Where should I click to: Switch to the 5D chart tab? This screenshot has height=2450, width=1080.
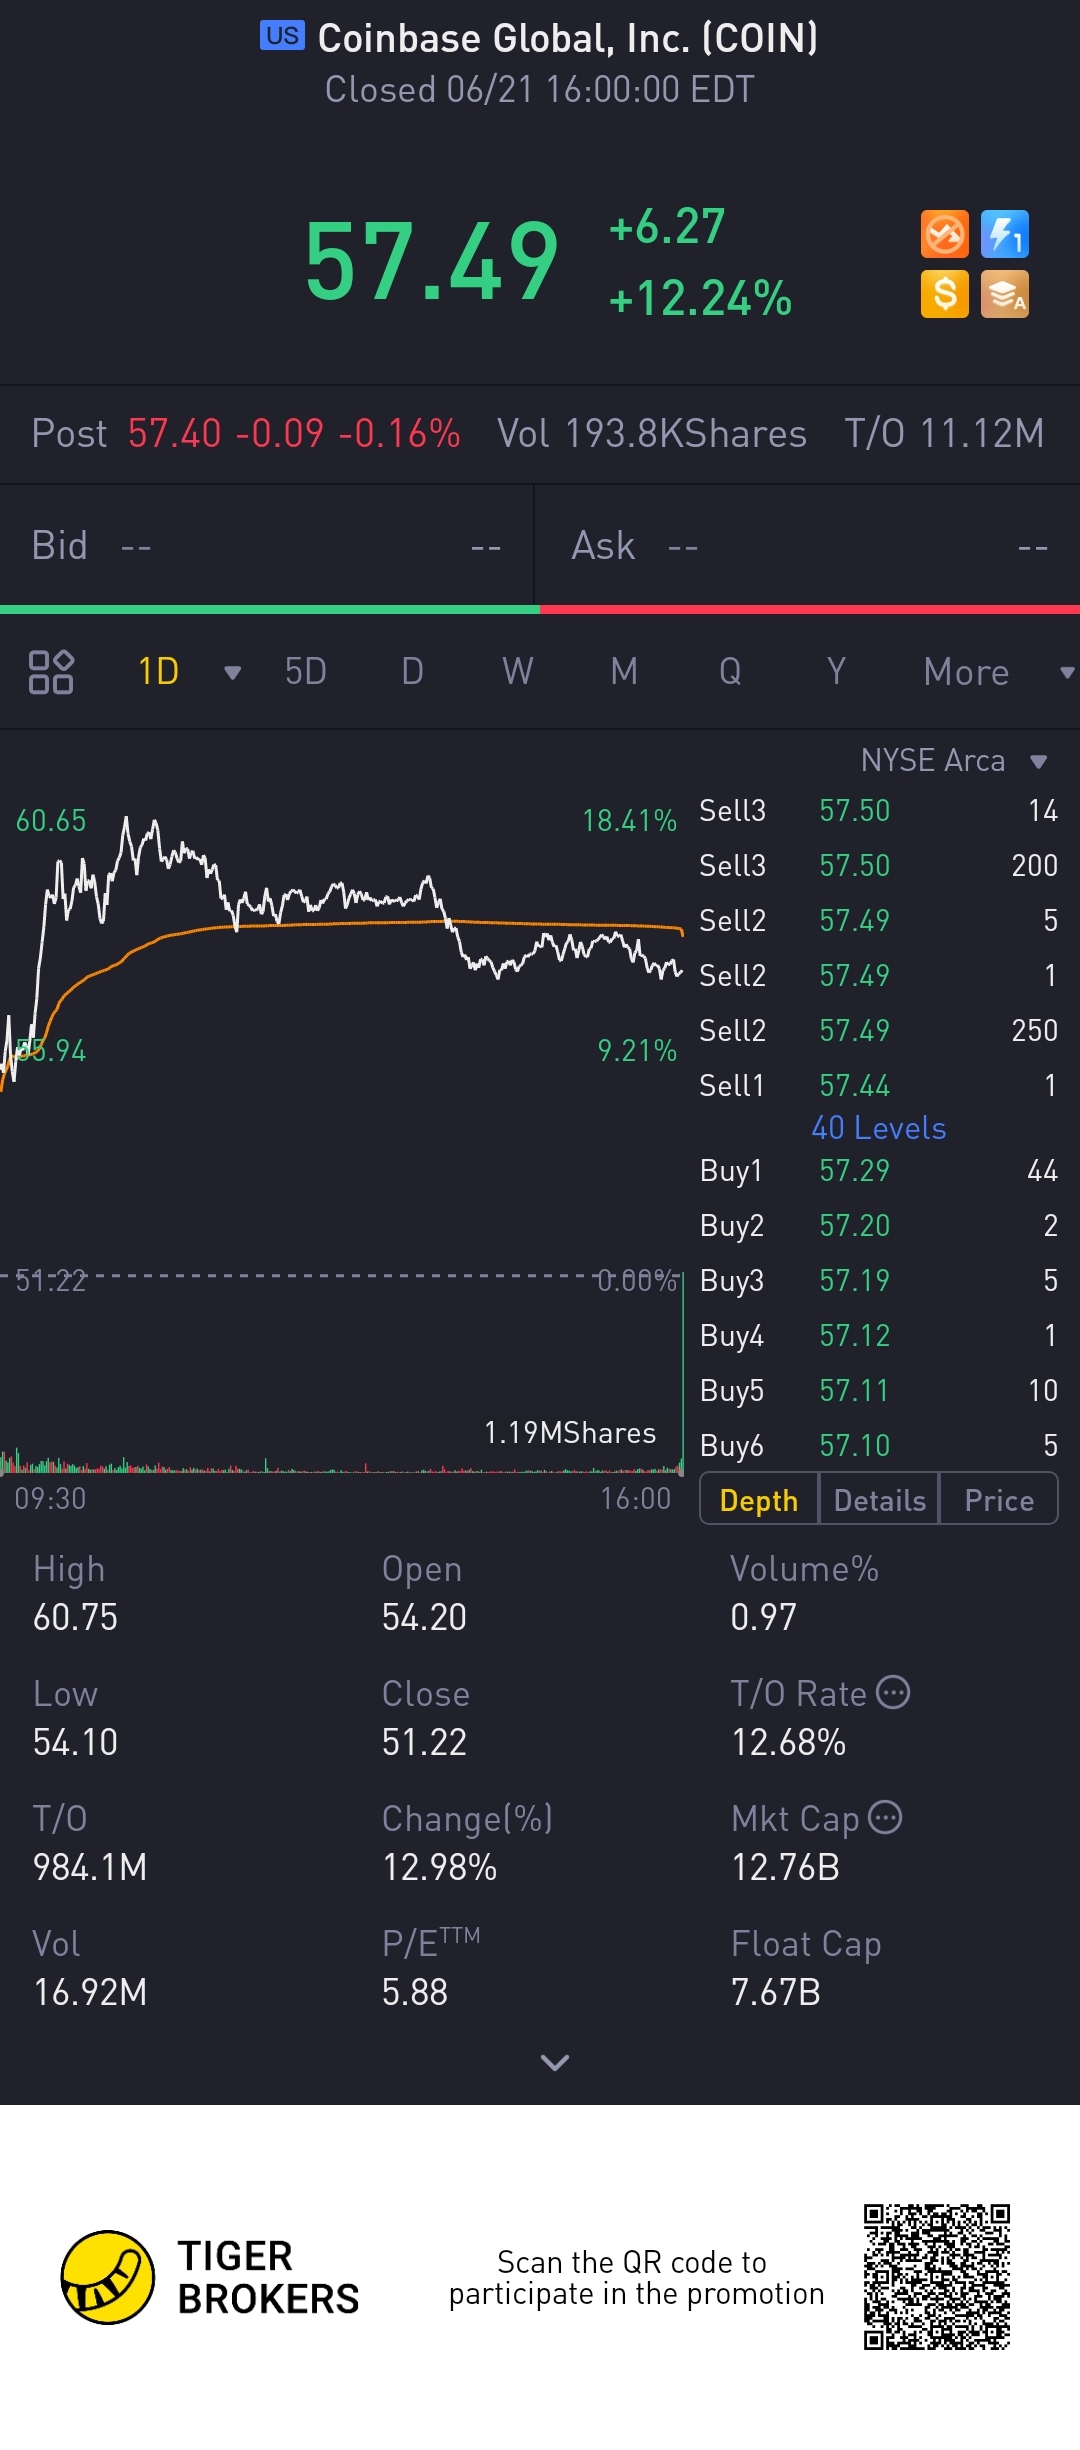[306, 672]
